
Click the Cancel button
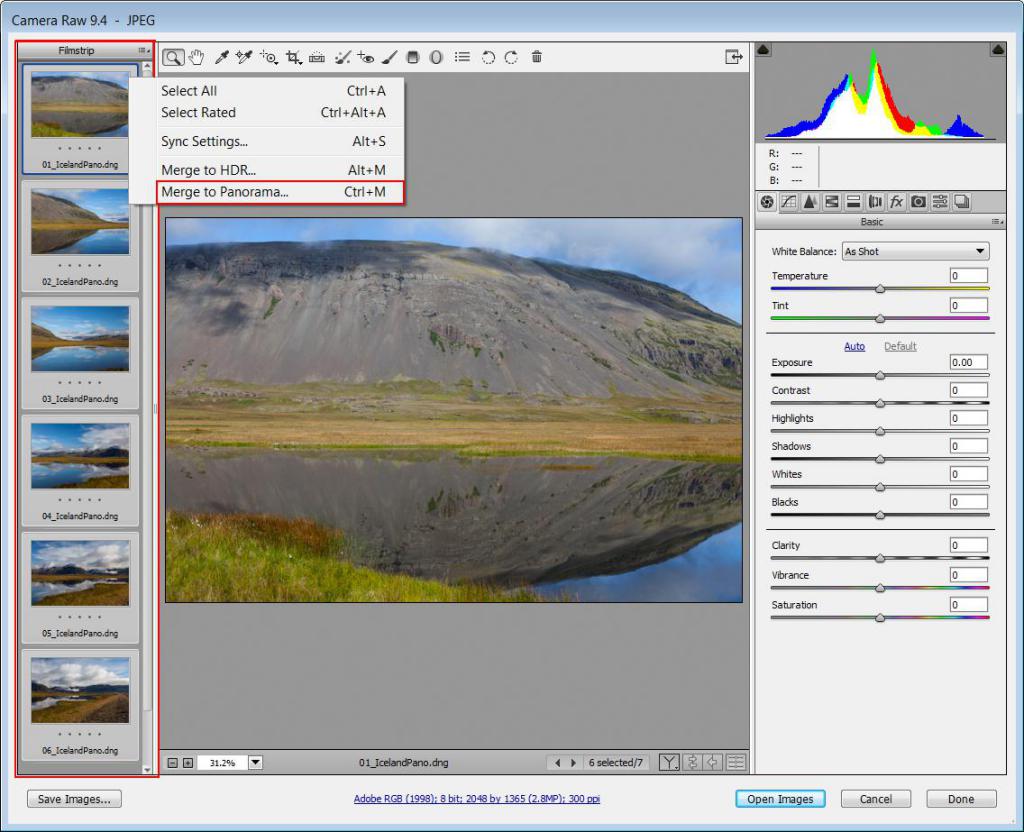(x=875, y=799)
